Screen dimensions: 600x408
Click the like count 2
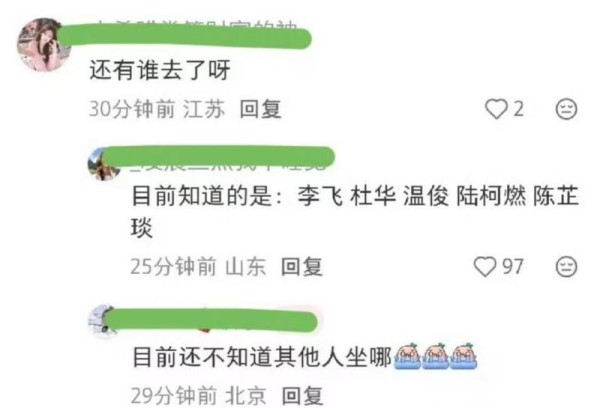coord(518,109)
